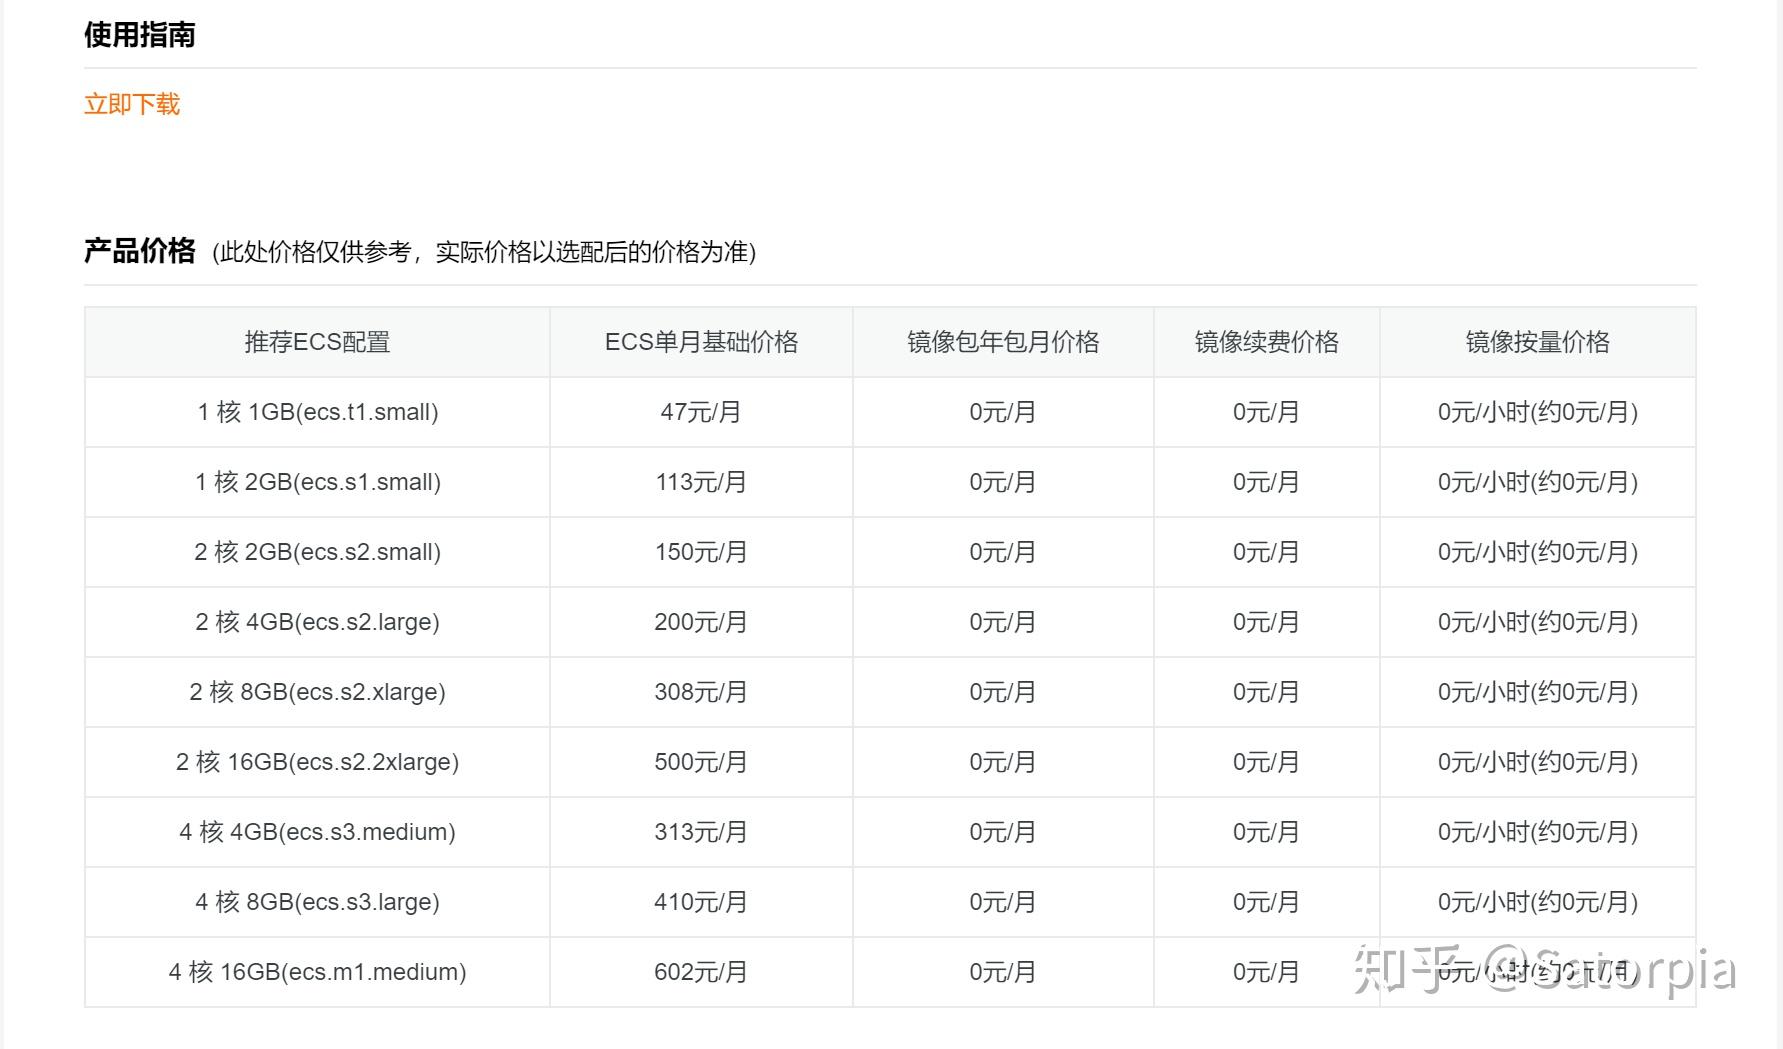Select the 2 核 8GB(ecs.s2.xlarge) cell
Viewport: 1783px width, 1049px height.
(317, 692)
